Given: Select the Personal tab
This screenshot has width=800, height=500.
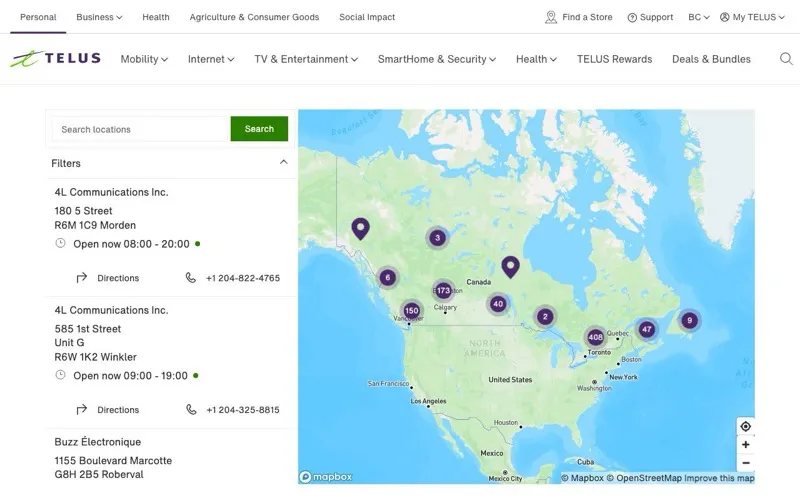Looking at the screenshot, I should point(38,17).
